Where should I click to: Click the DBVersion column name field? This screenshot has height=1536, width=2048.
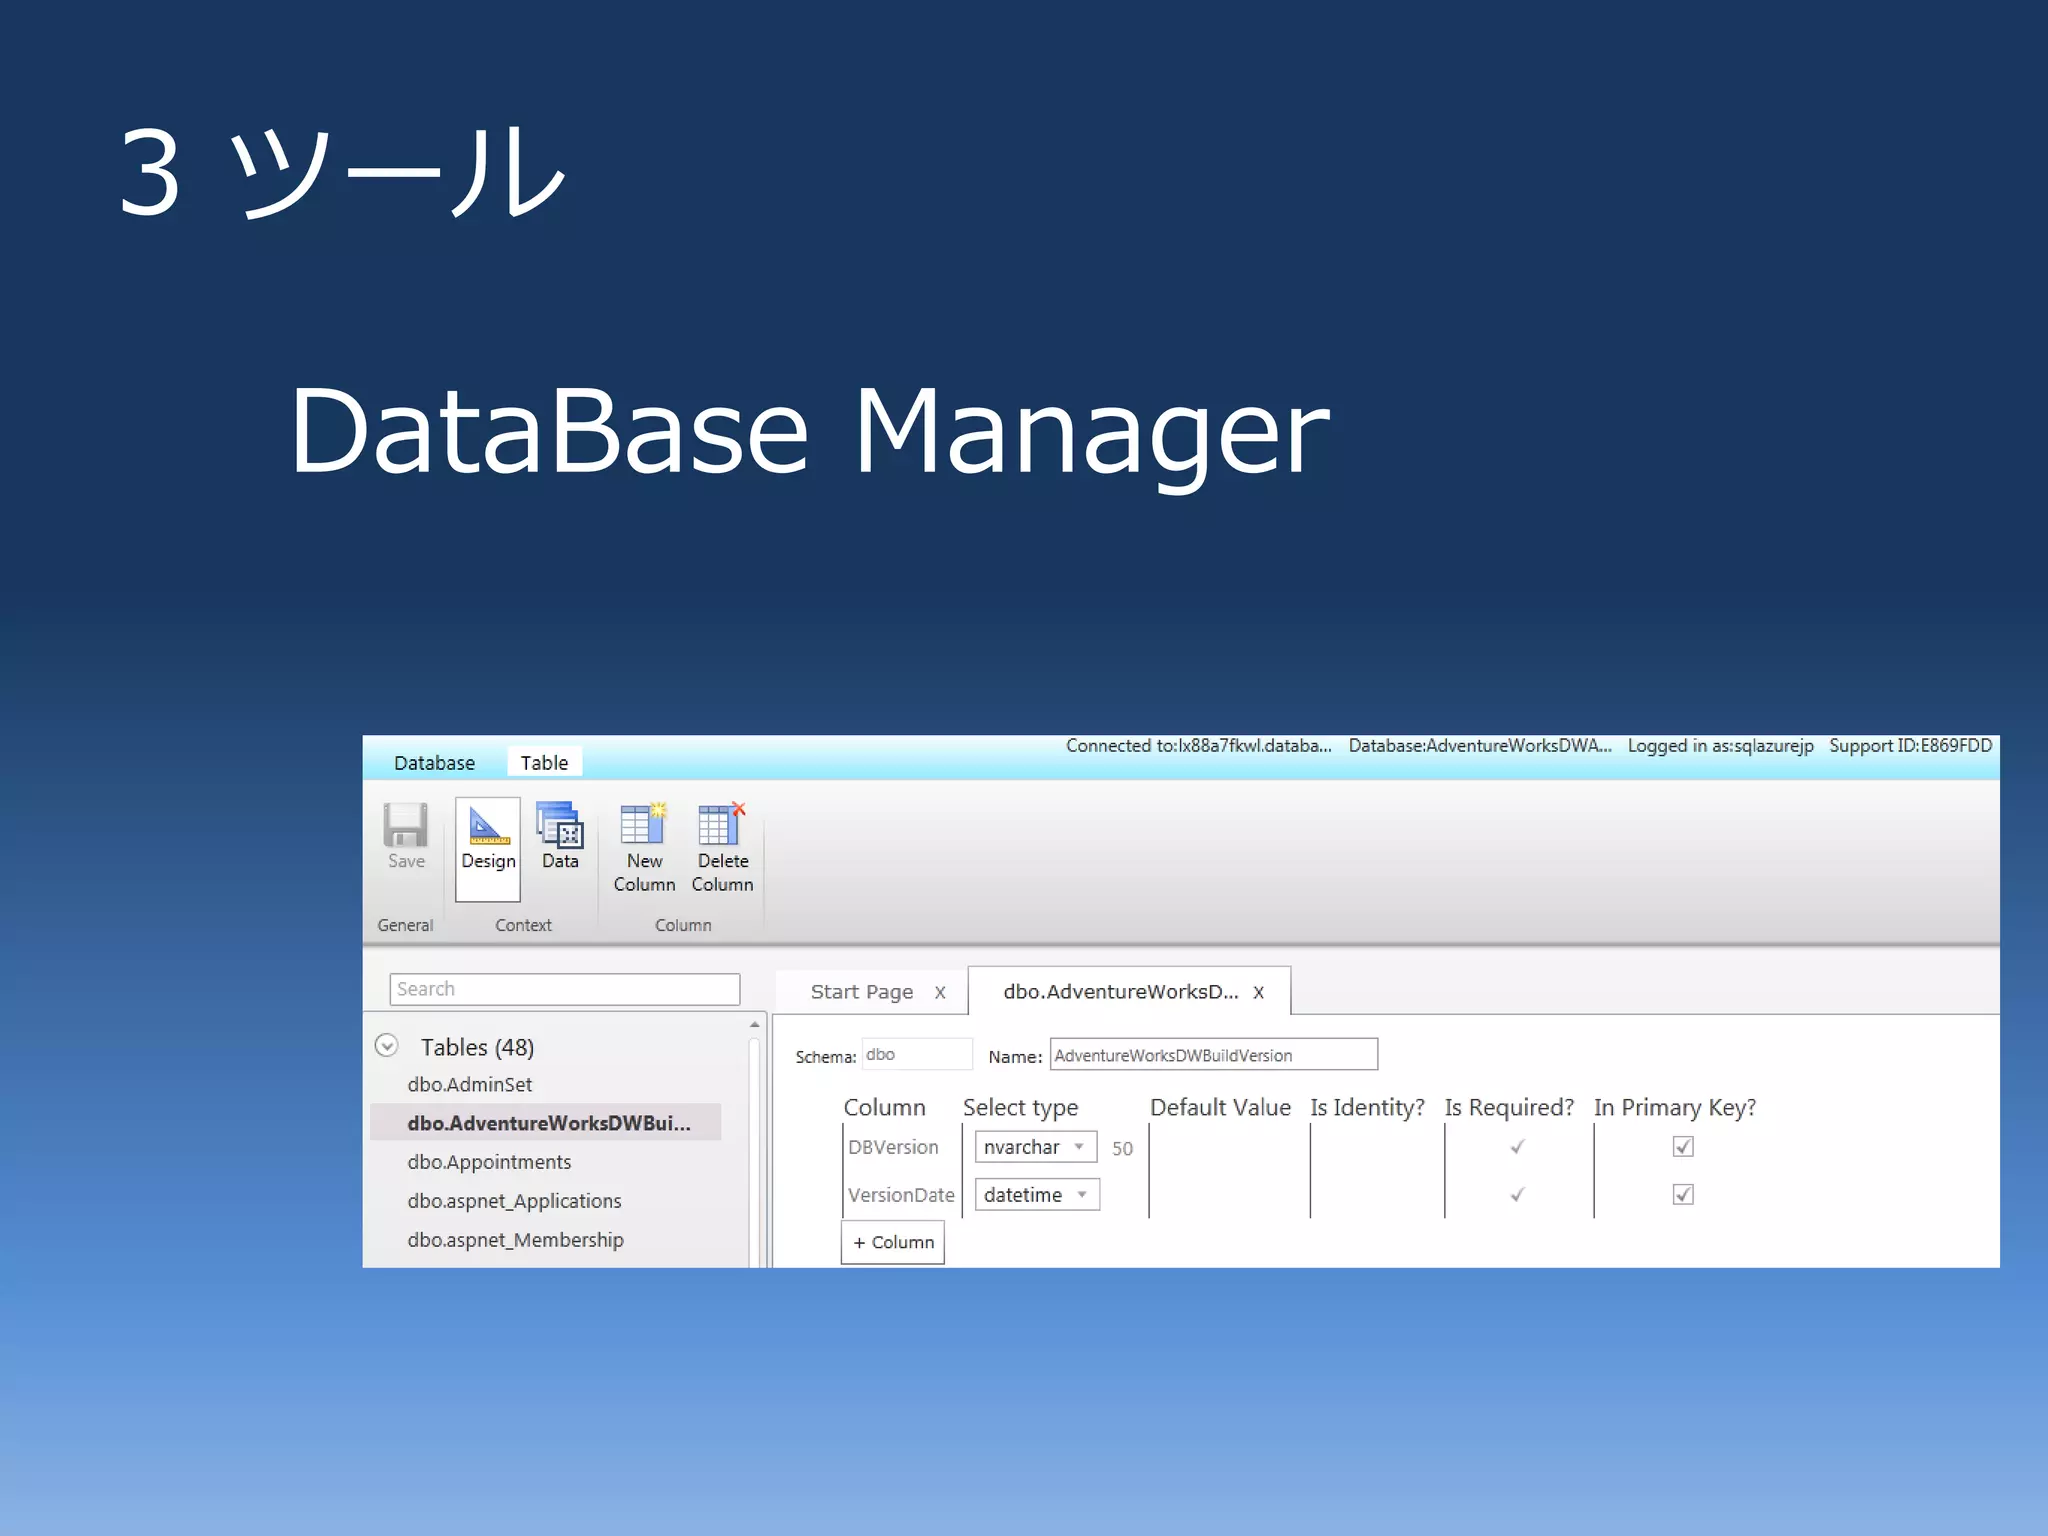893,1147
